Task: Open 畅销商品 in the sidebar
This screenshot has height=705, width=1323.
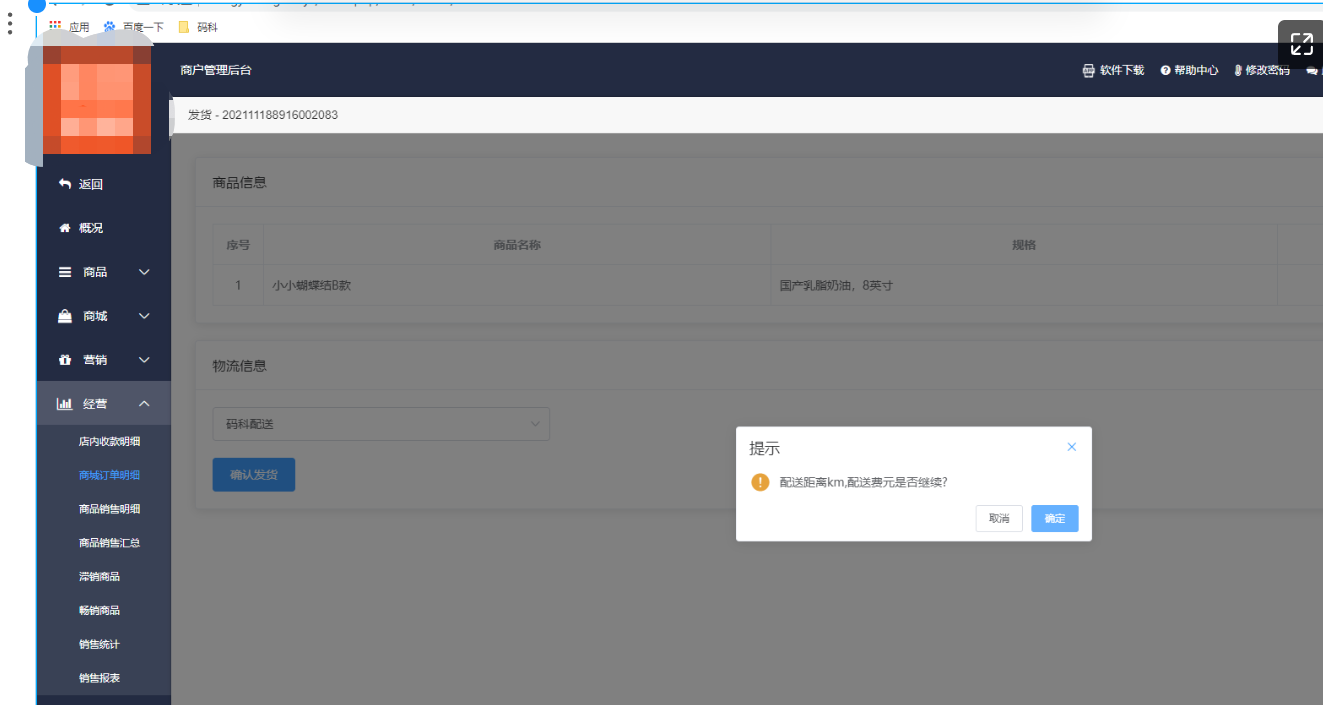Action: [99, 611]
